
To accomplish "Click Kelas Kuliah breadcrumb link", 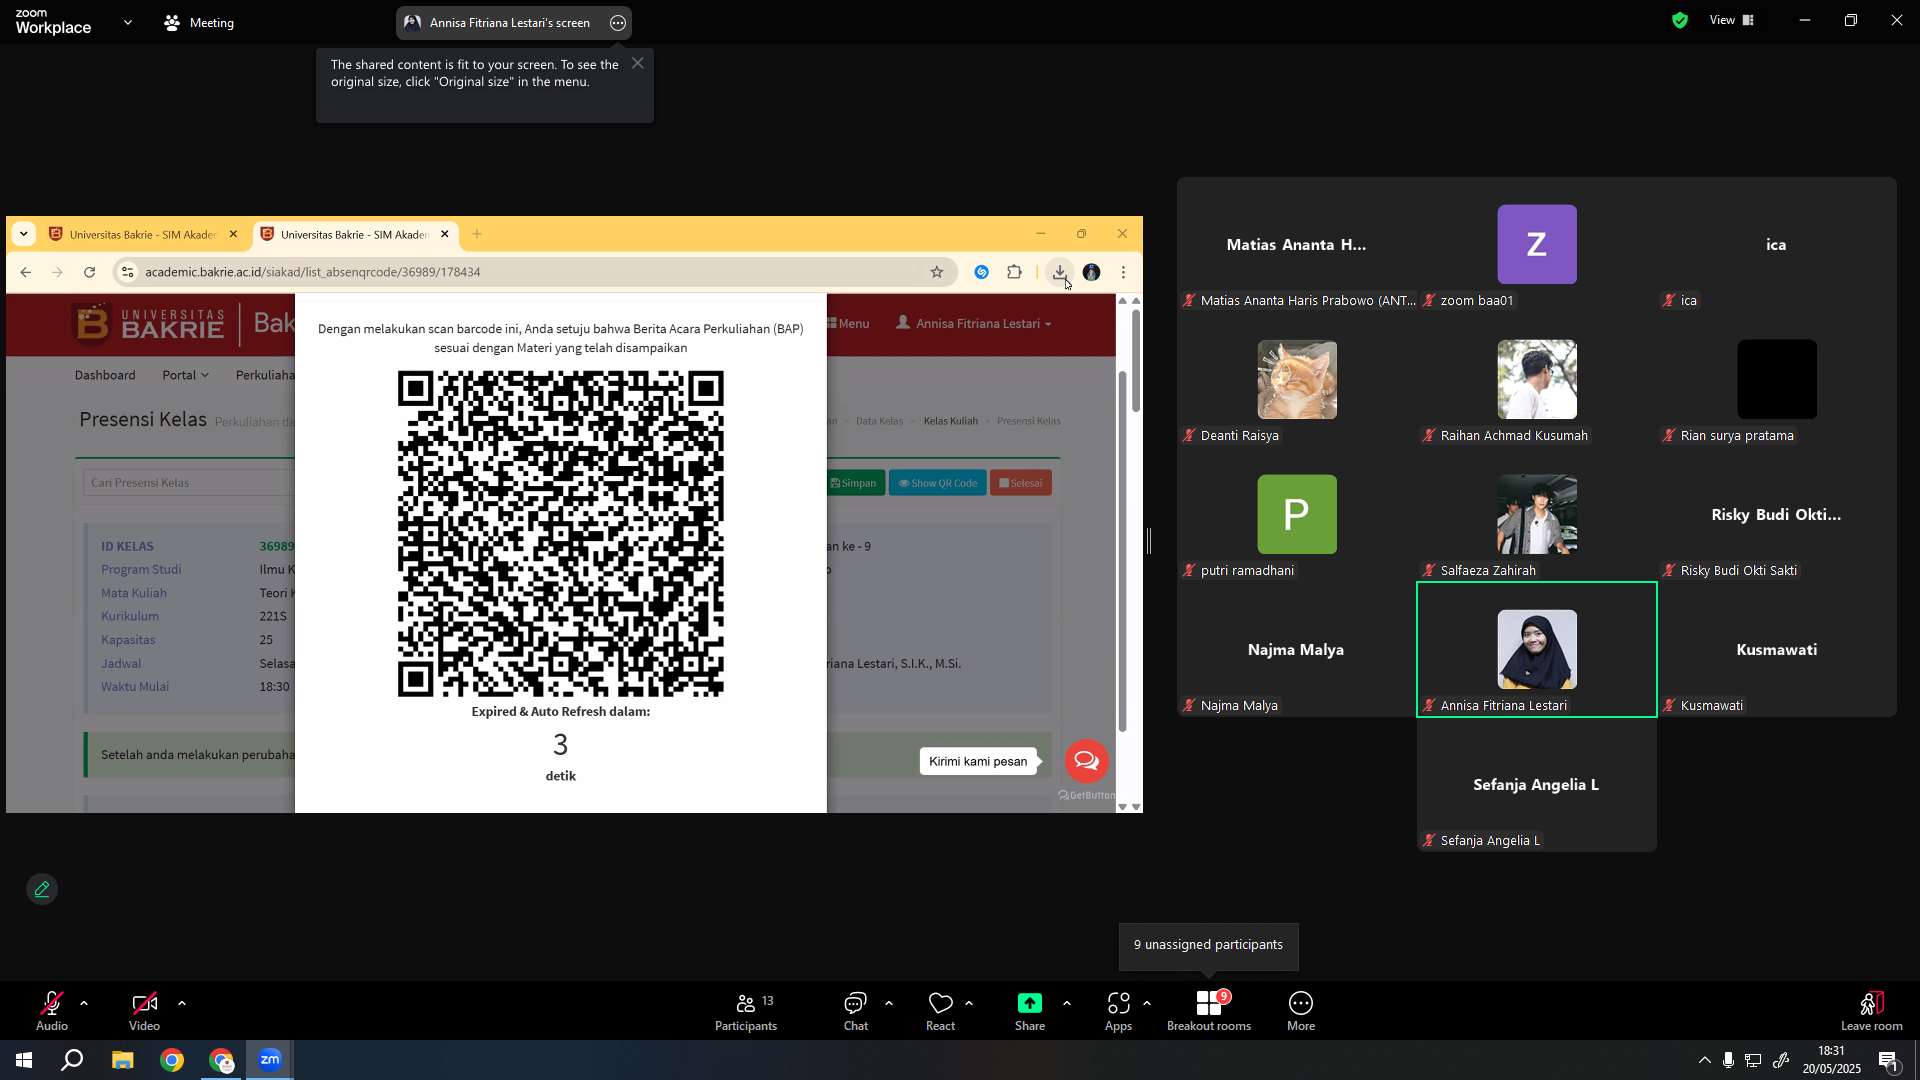I will click(951, 421).
